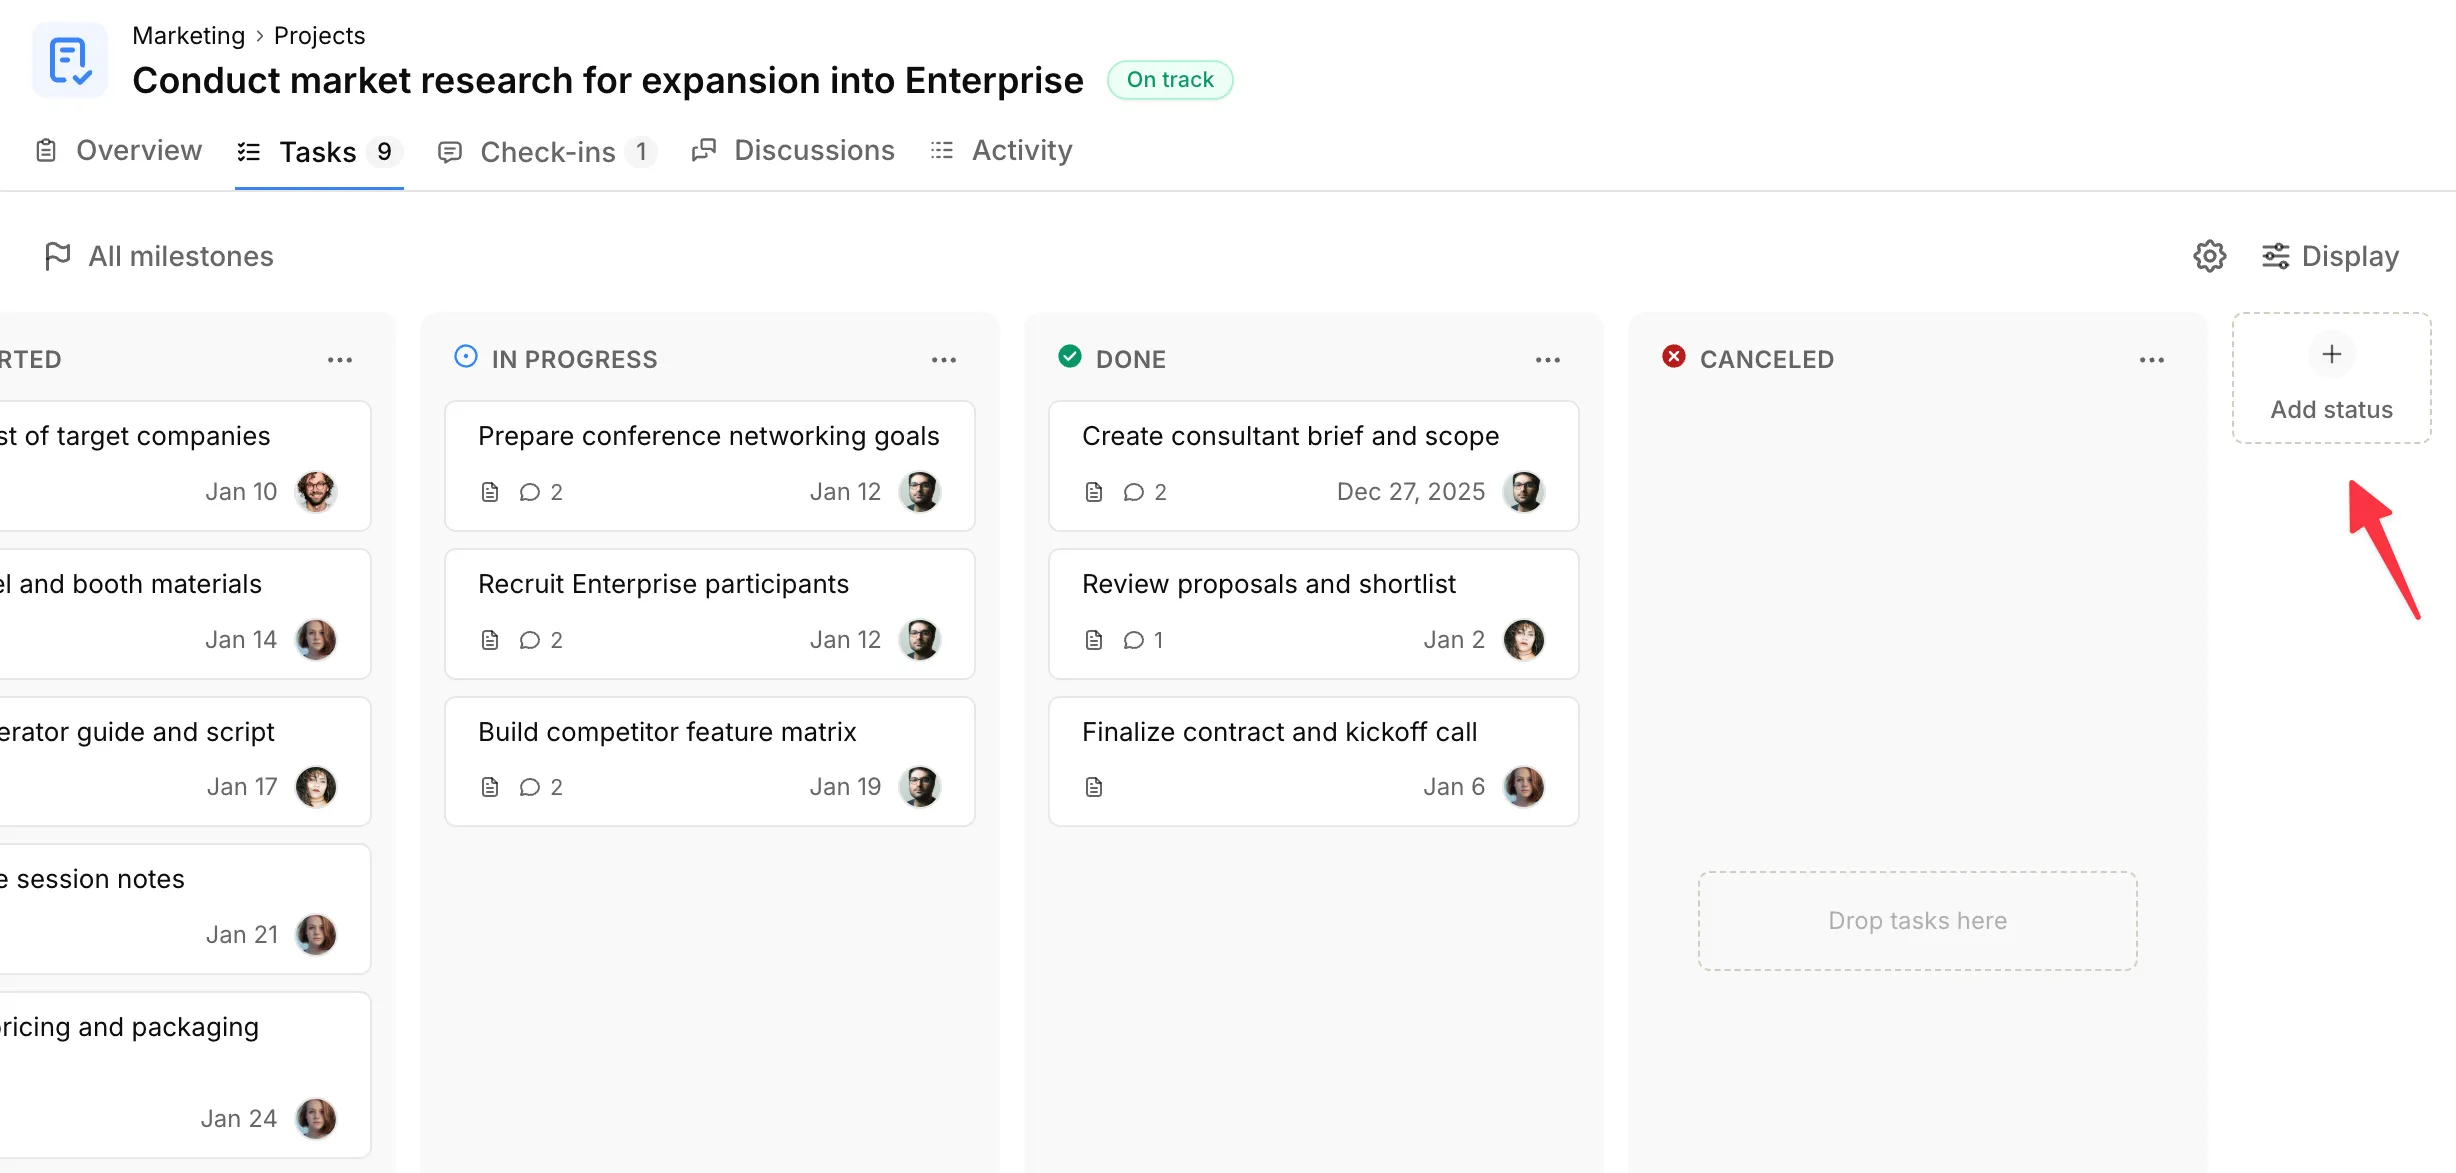The width and height of the screenshot is (2456, 1173).
Task: Click the In Progress circle status icon
Action: (465, 357)
